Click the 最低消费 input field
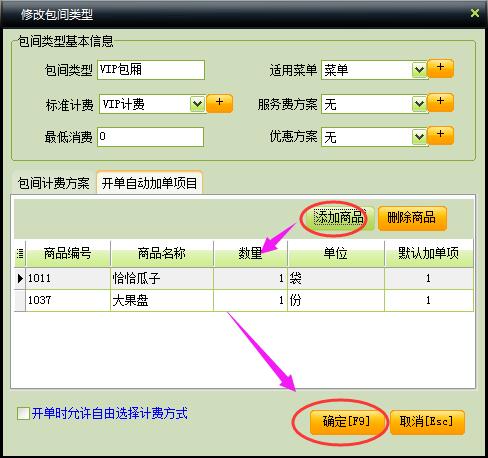The height and width of the screenshot is (458, 488). [x=151, y=137]
